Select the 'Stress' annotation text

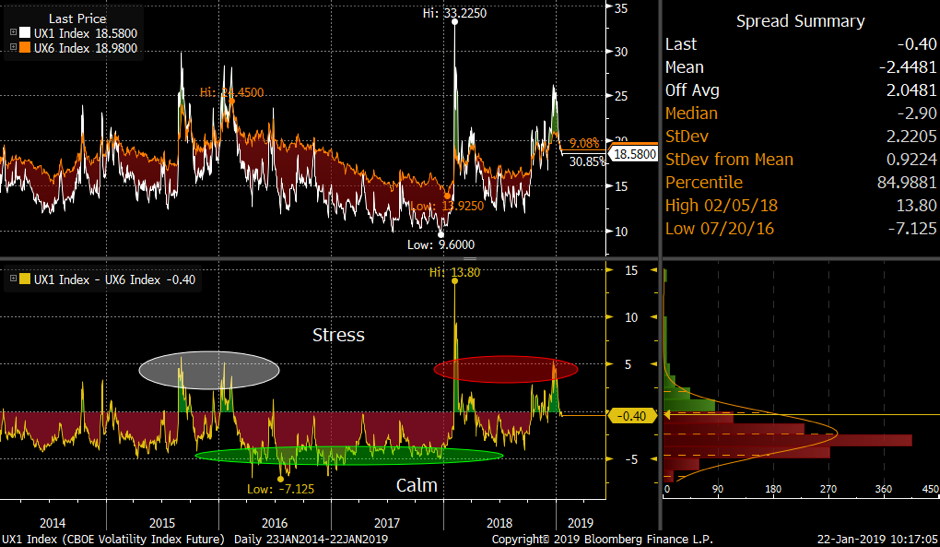(x=338, y=335)
